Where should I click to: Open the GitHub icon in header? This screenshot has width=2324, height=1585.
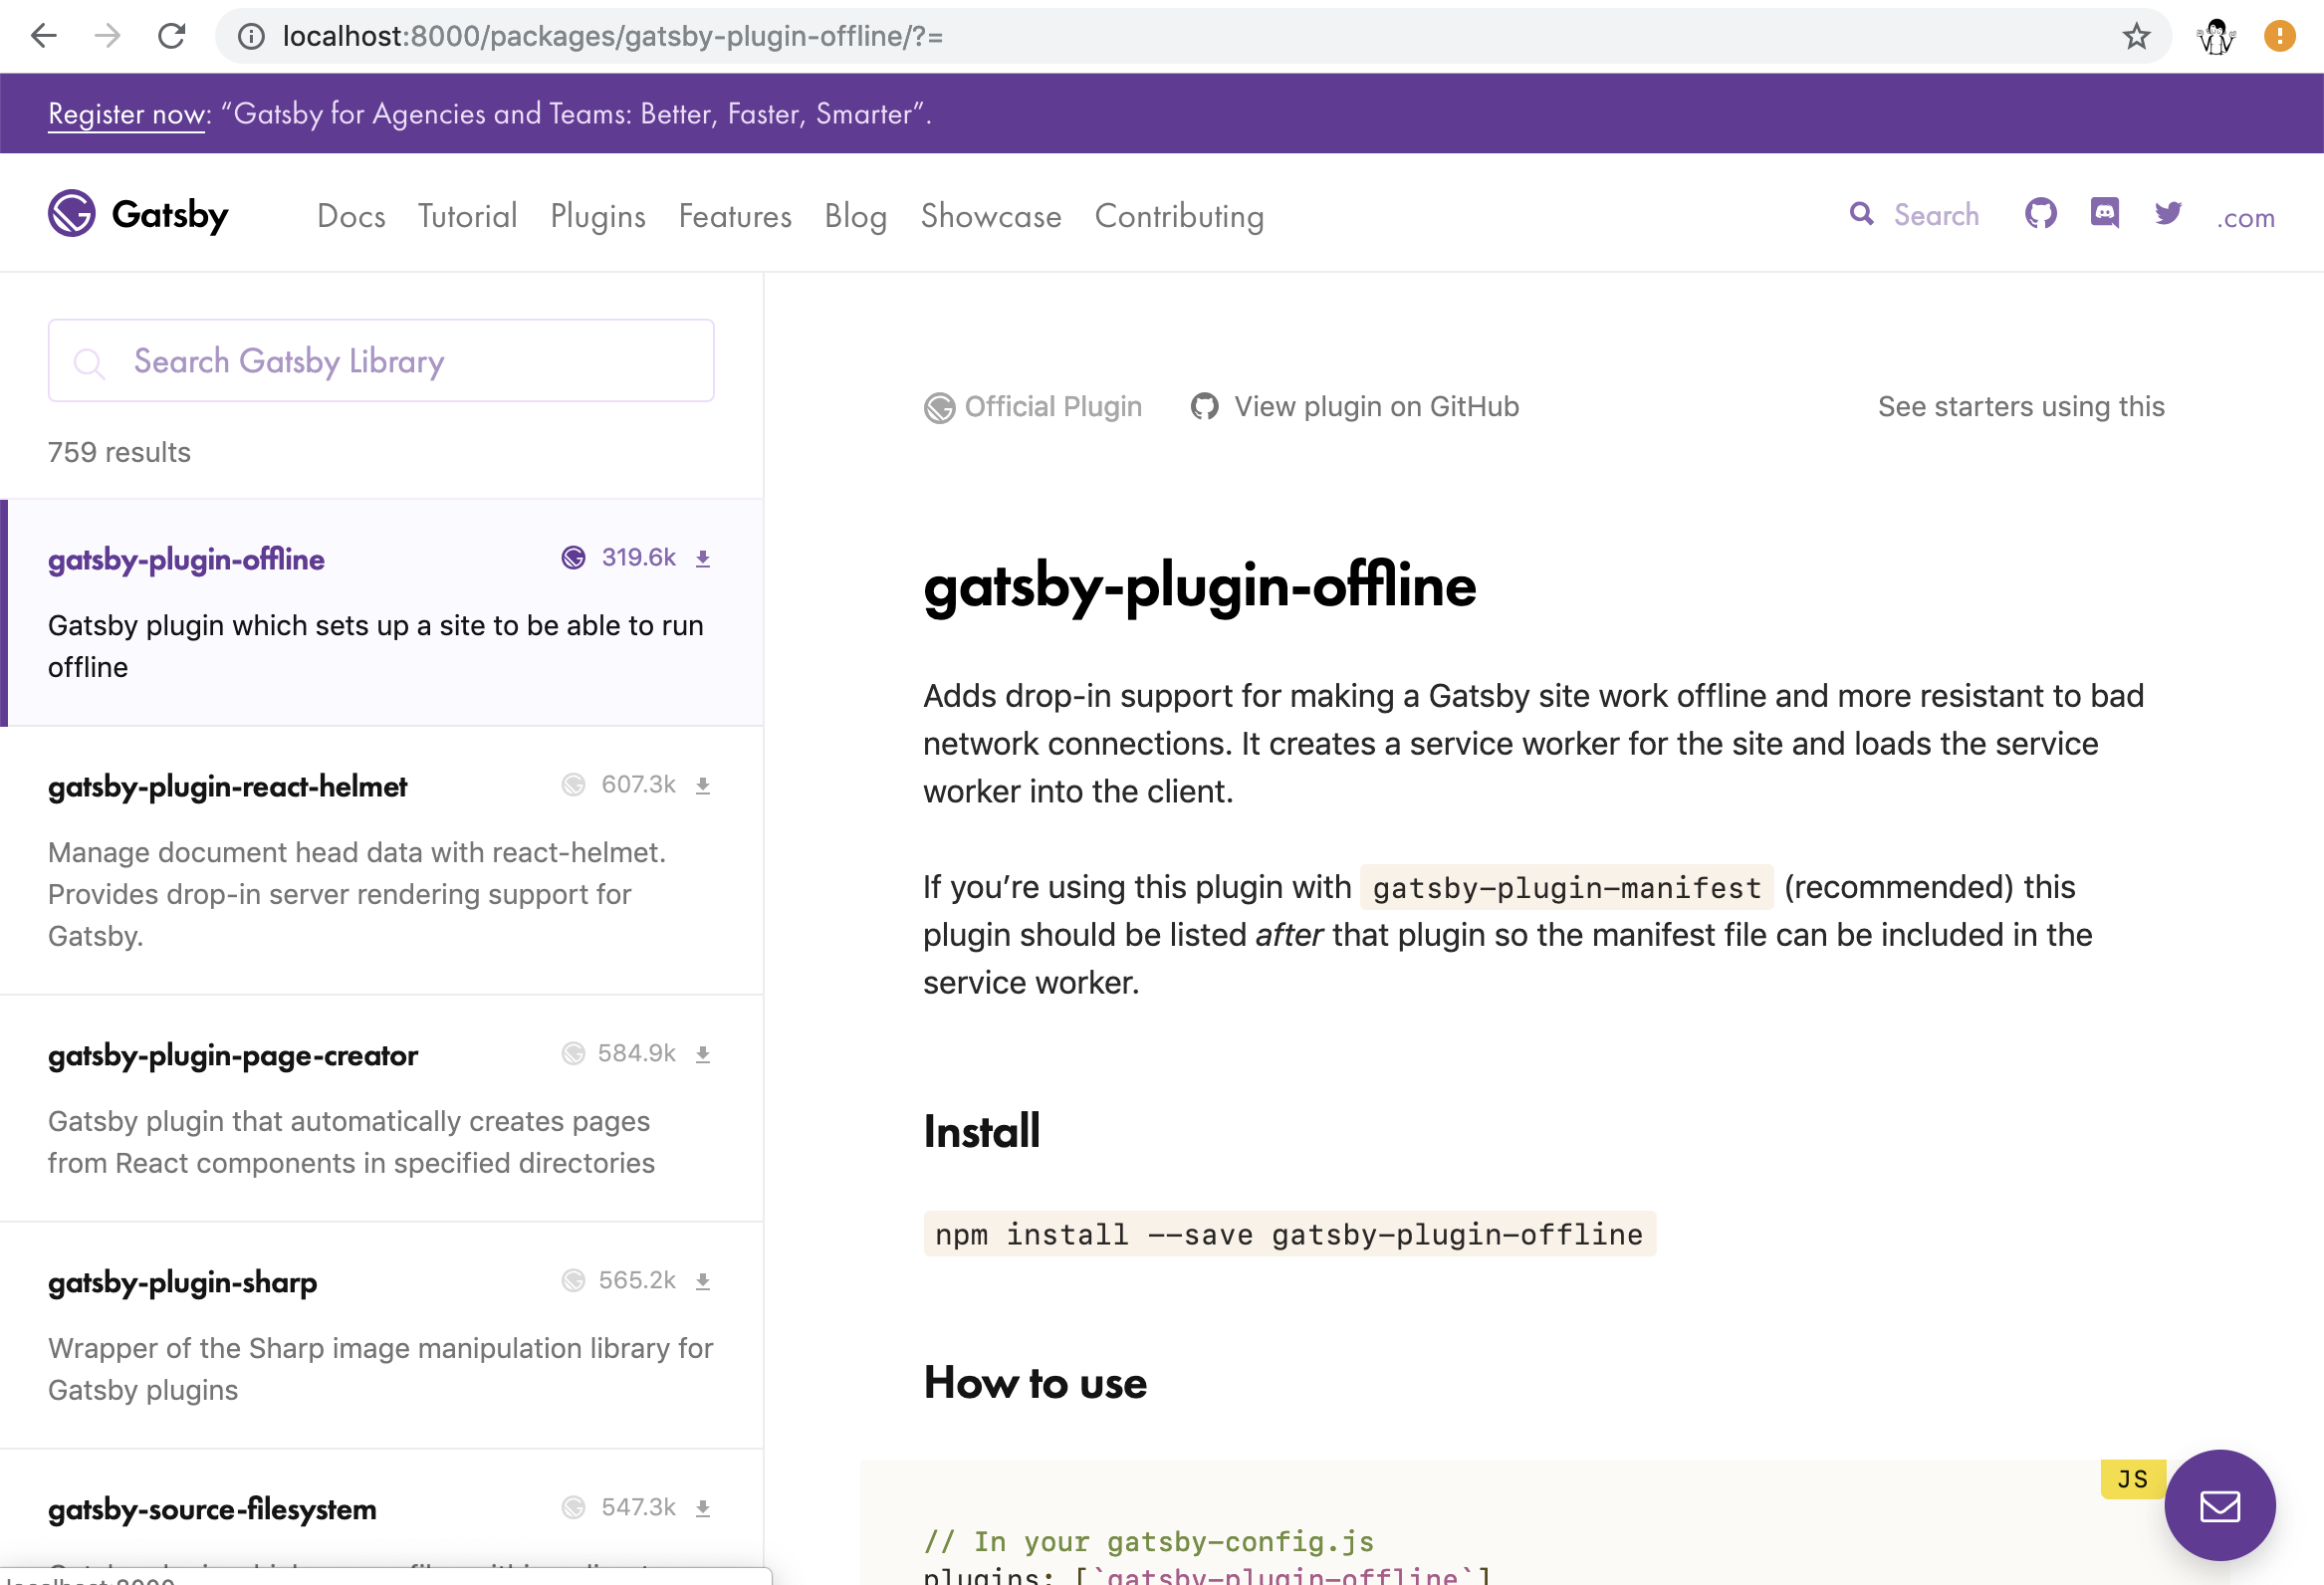pos(2040,214)
